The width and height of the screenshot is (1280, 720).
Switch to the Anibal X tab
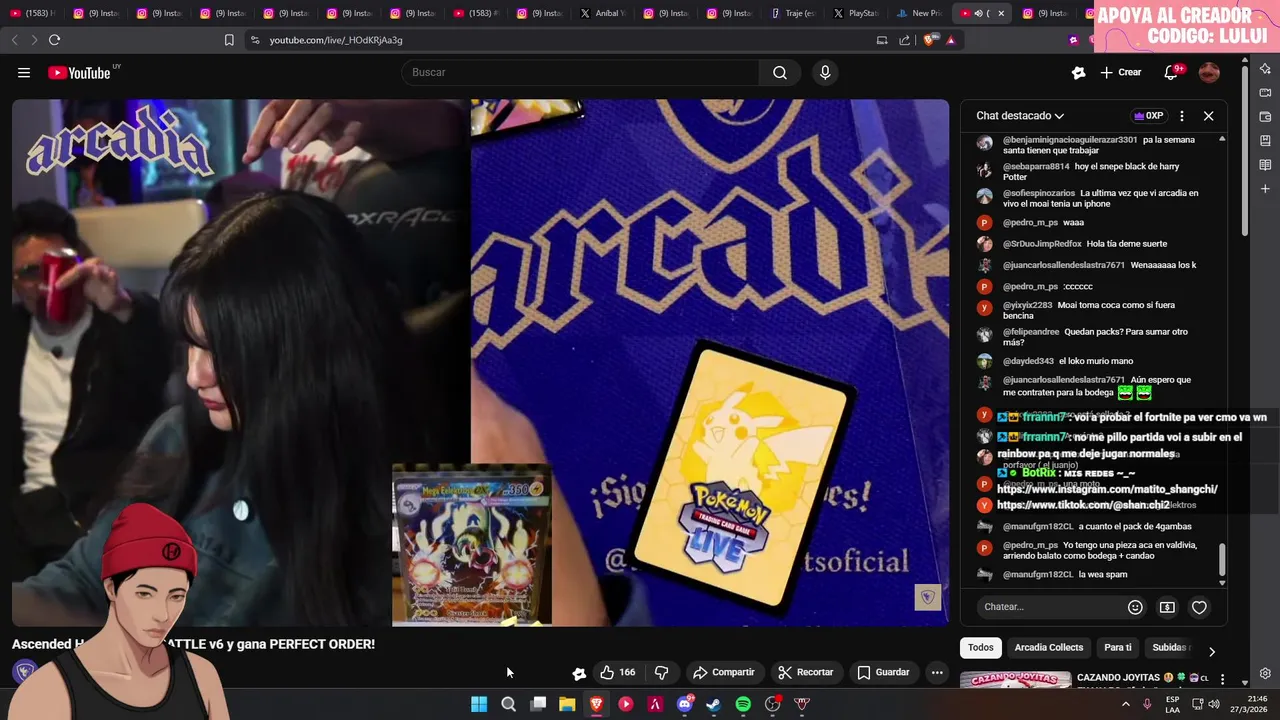point(602,13)
